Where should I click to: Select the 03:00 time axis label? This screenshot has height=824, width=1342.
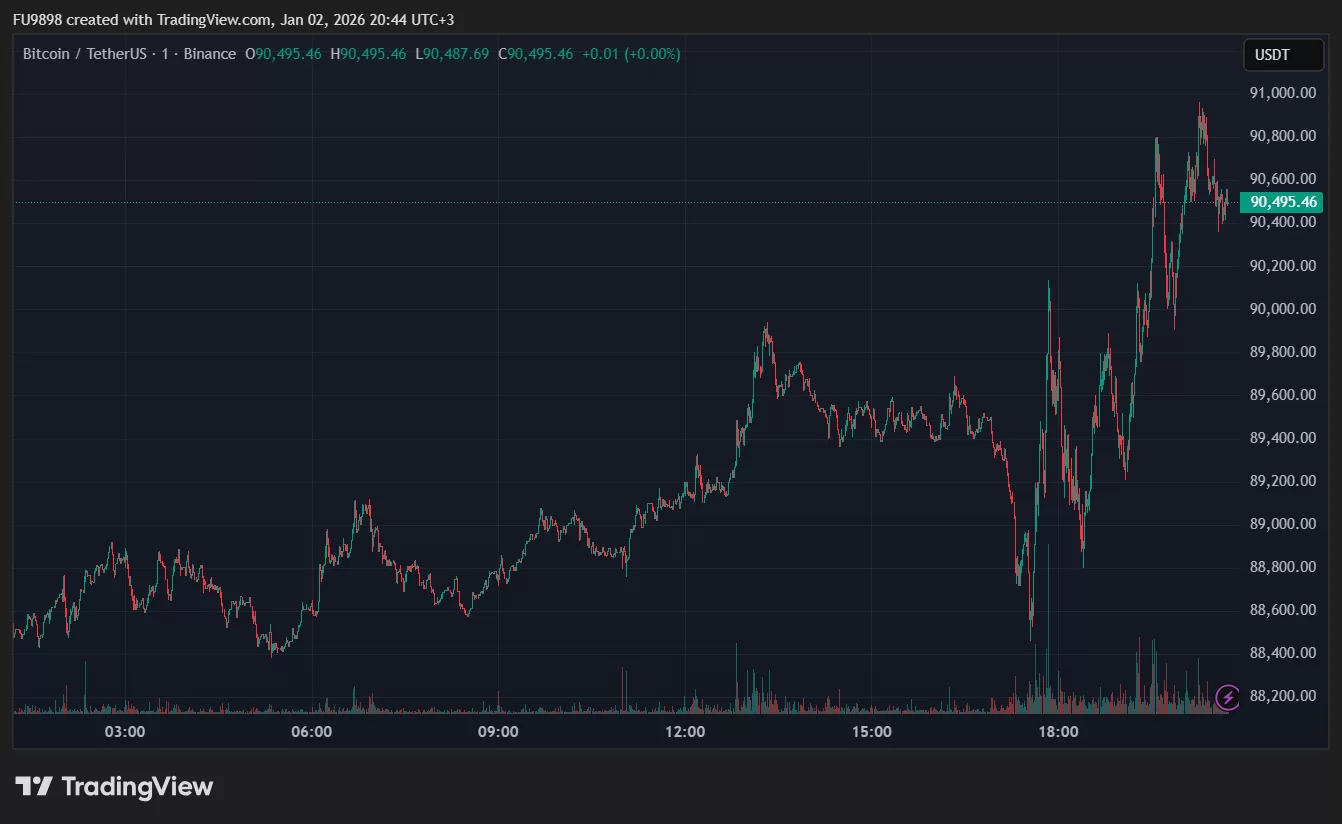pyautogui.click(x=125, y=732)
